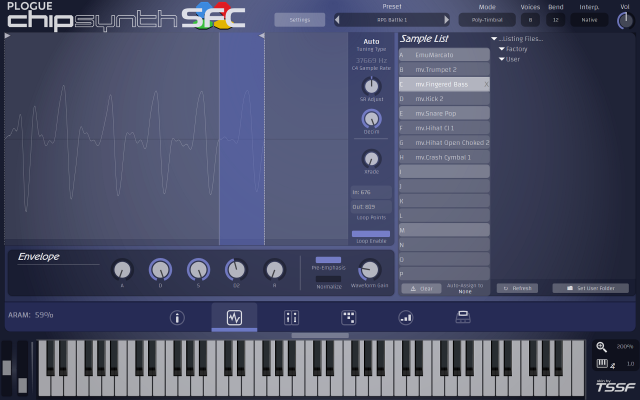Open the info page tab icon
This screenshot has height=400, width=640.
click(177, 318)
